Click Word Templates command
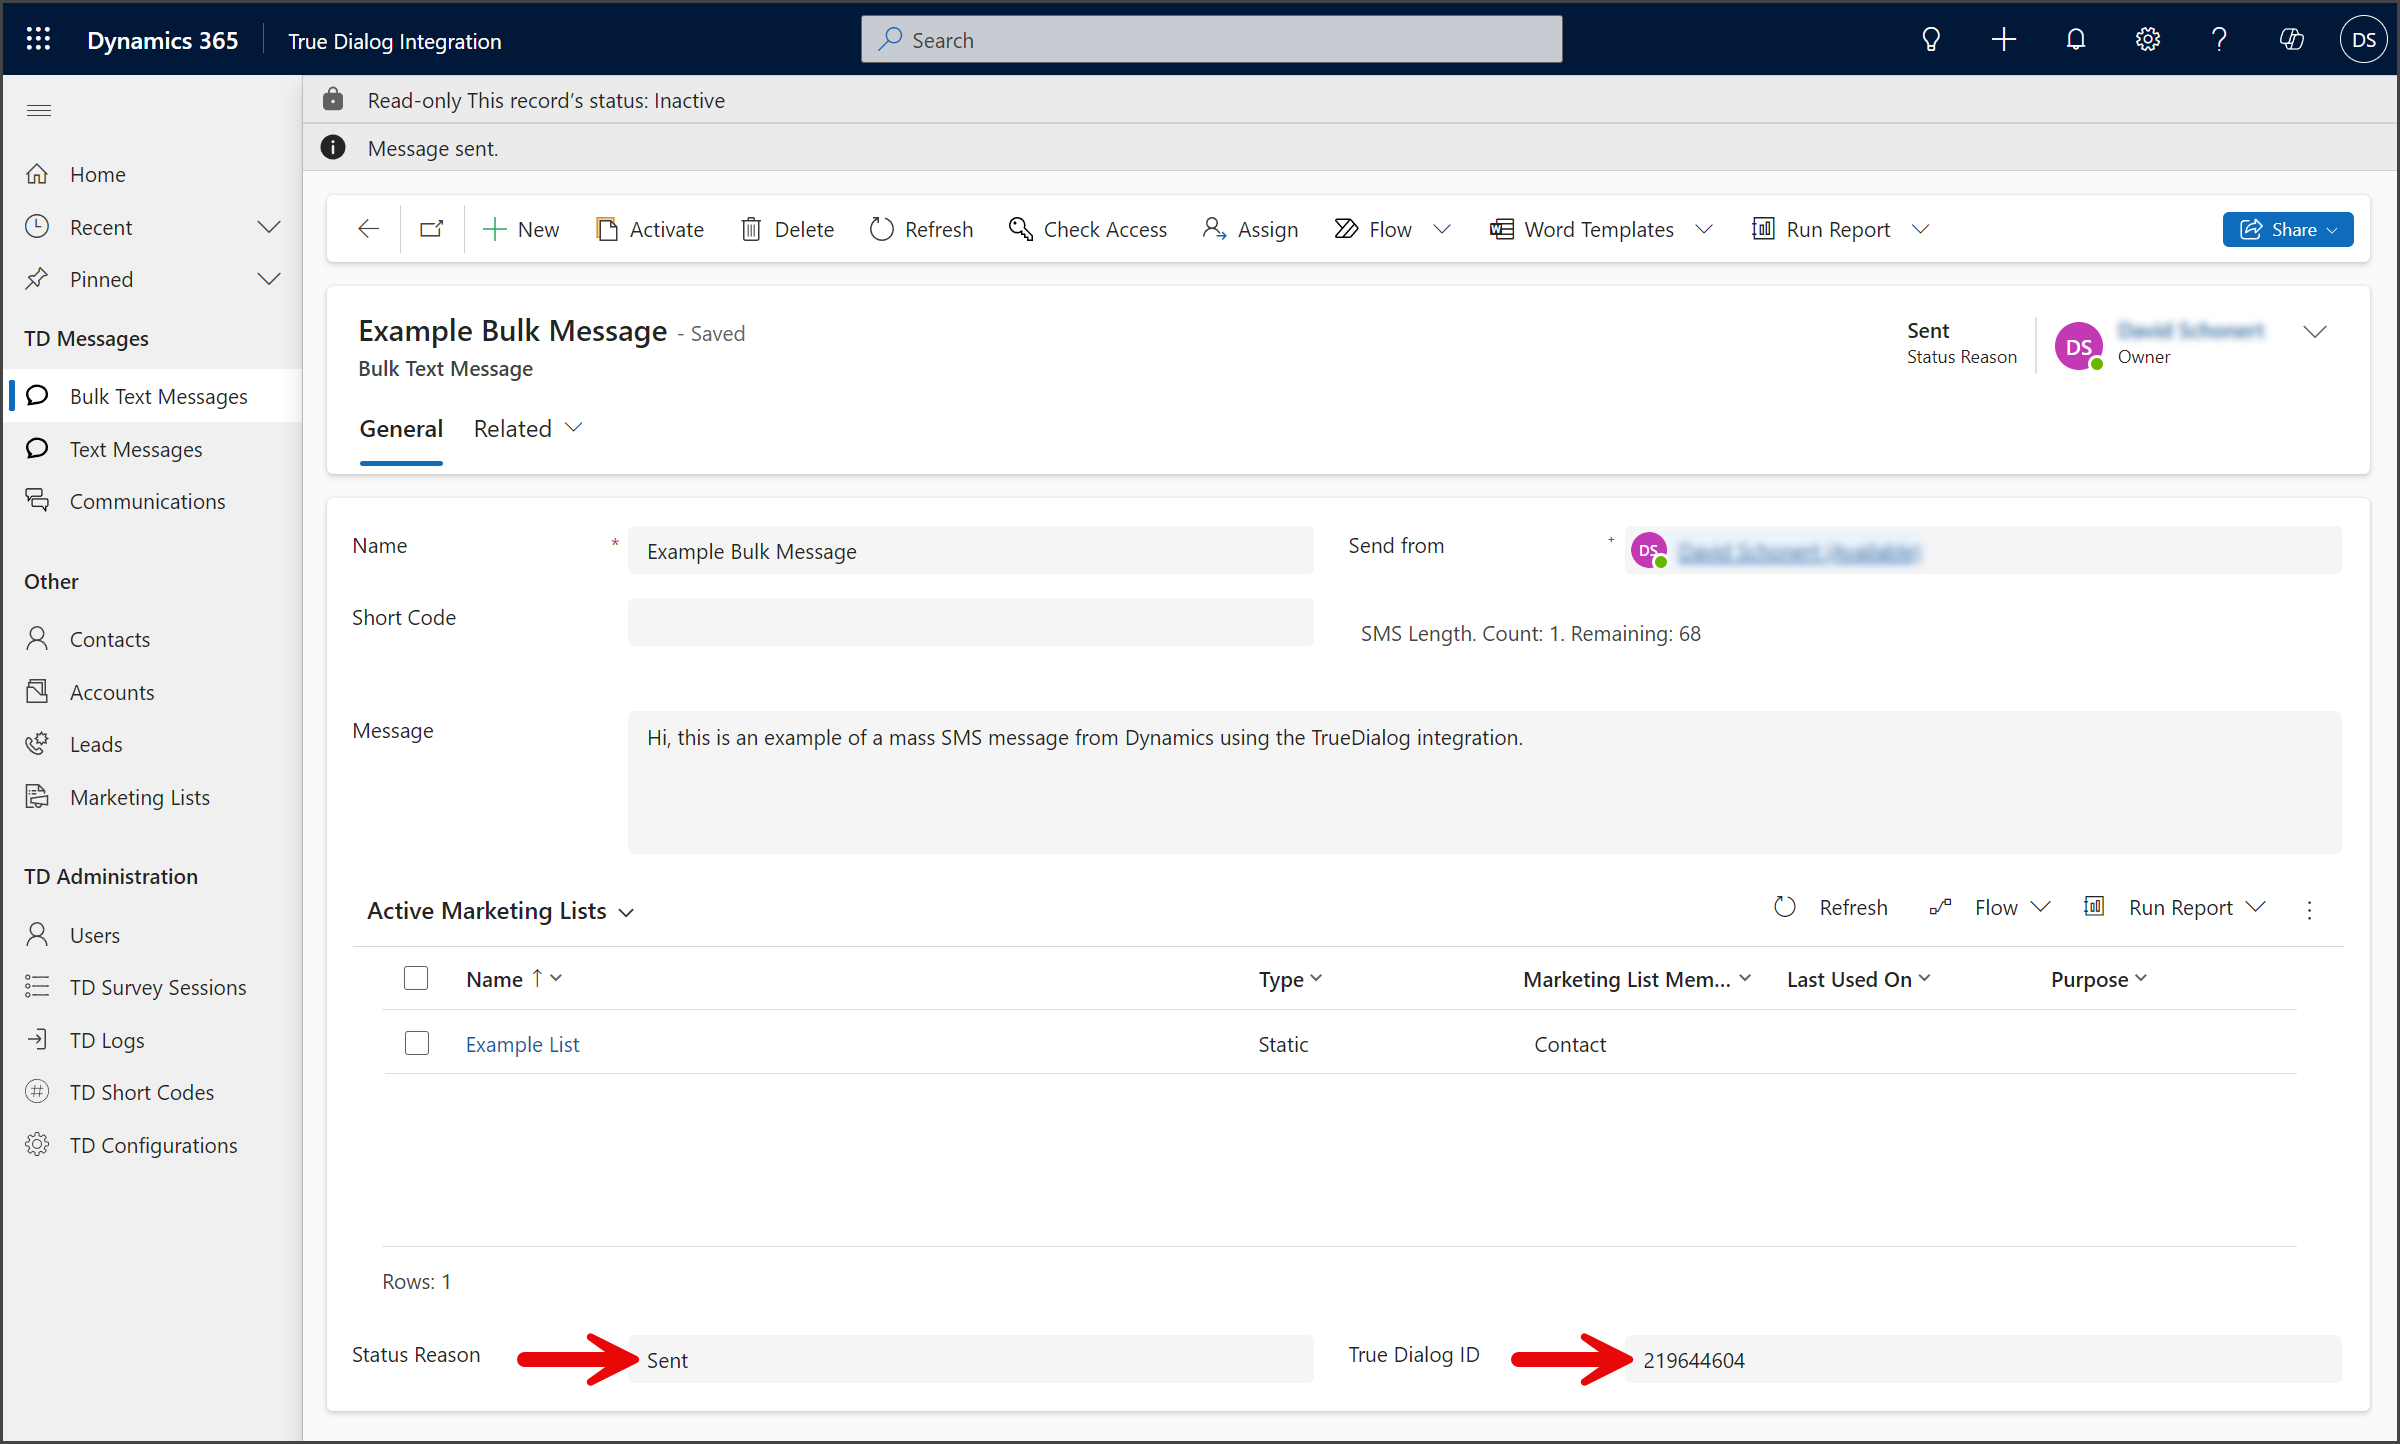Viewport: 2400px width, 1444px height. [1582, 229]
